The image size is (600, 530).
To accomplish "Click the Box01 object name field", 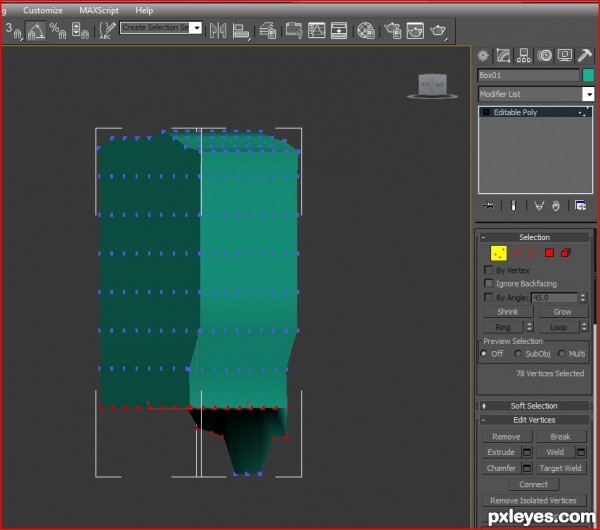I will (x=528, y=75).
